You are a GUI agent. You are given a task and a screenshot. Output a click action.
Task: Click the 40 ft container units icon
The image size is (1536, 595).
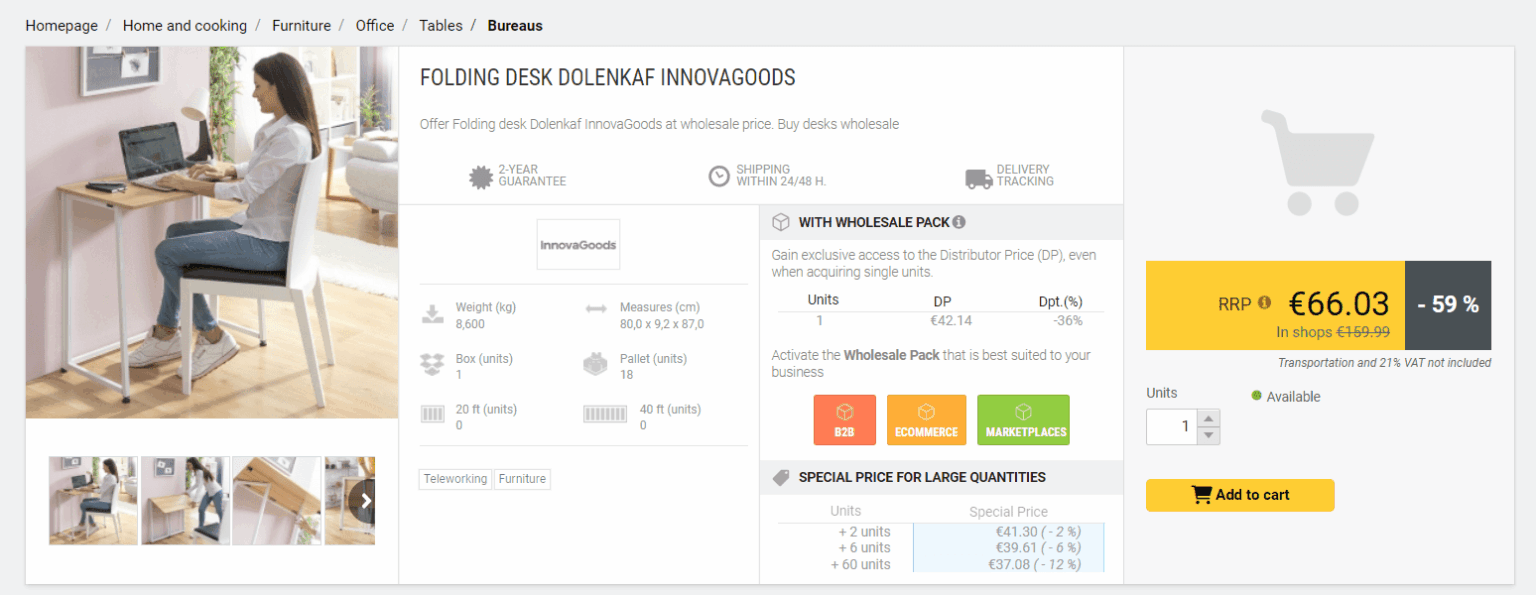[x=605, y=413]
